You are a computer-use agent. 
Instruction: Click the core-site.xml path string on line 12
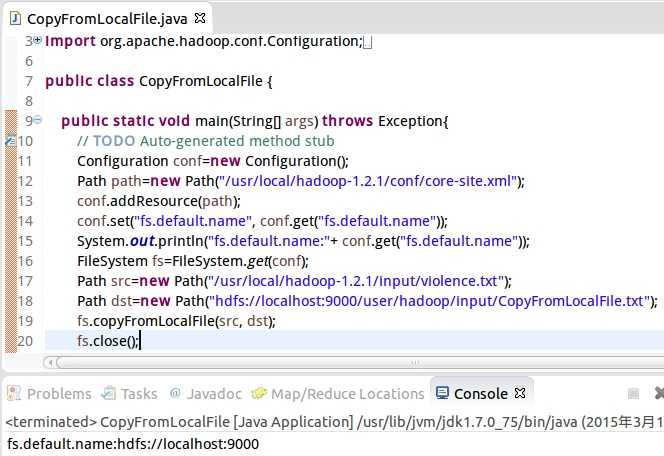pyautogui.click(x=368, y=181)
